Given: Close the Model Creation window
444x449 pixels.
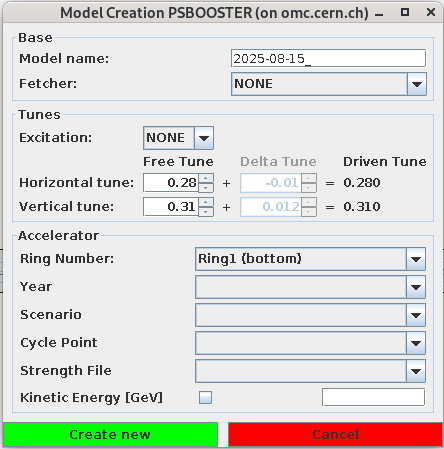Looking at the screenshot, I should coord(431,13).
